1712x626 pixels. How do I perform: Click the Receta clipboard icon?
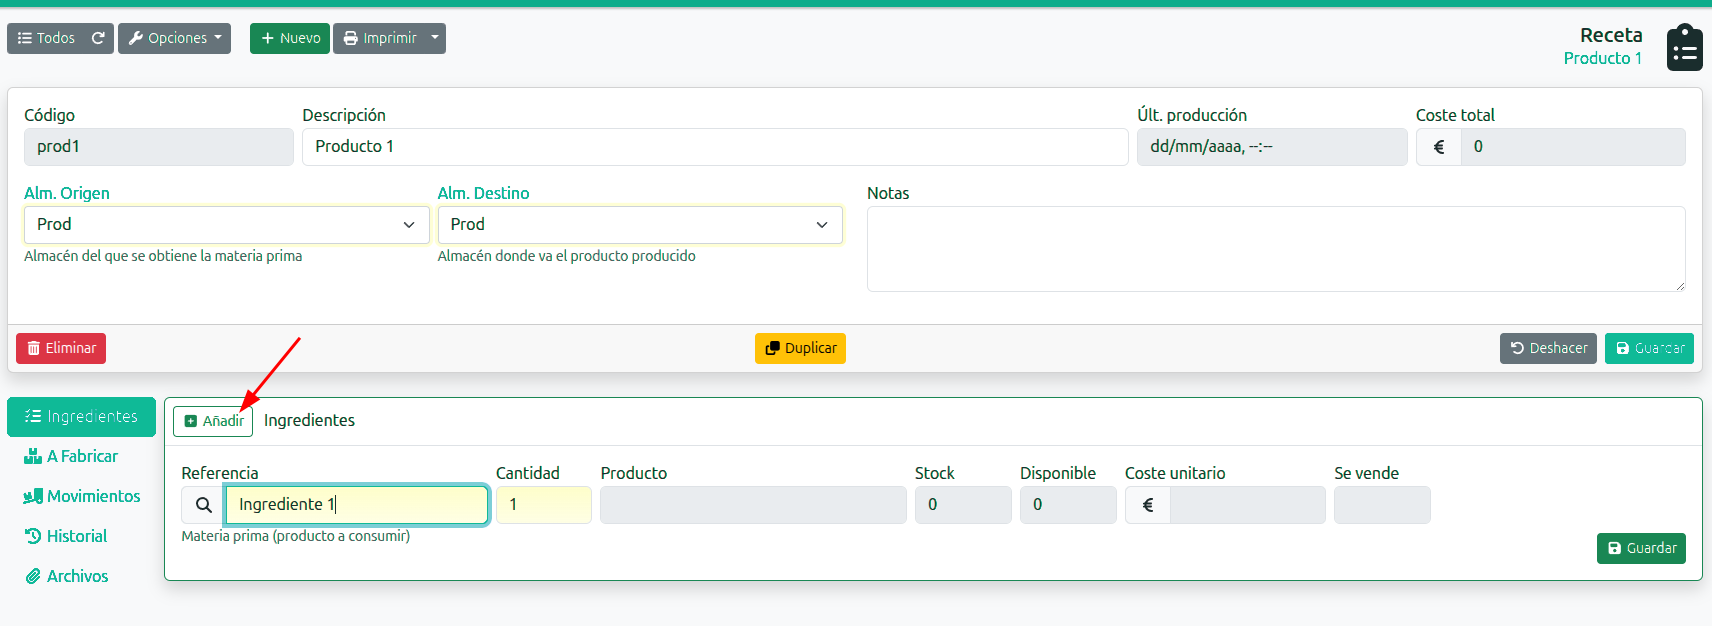pos(1684,48)
